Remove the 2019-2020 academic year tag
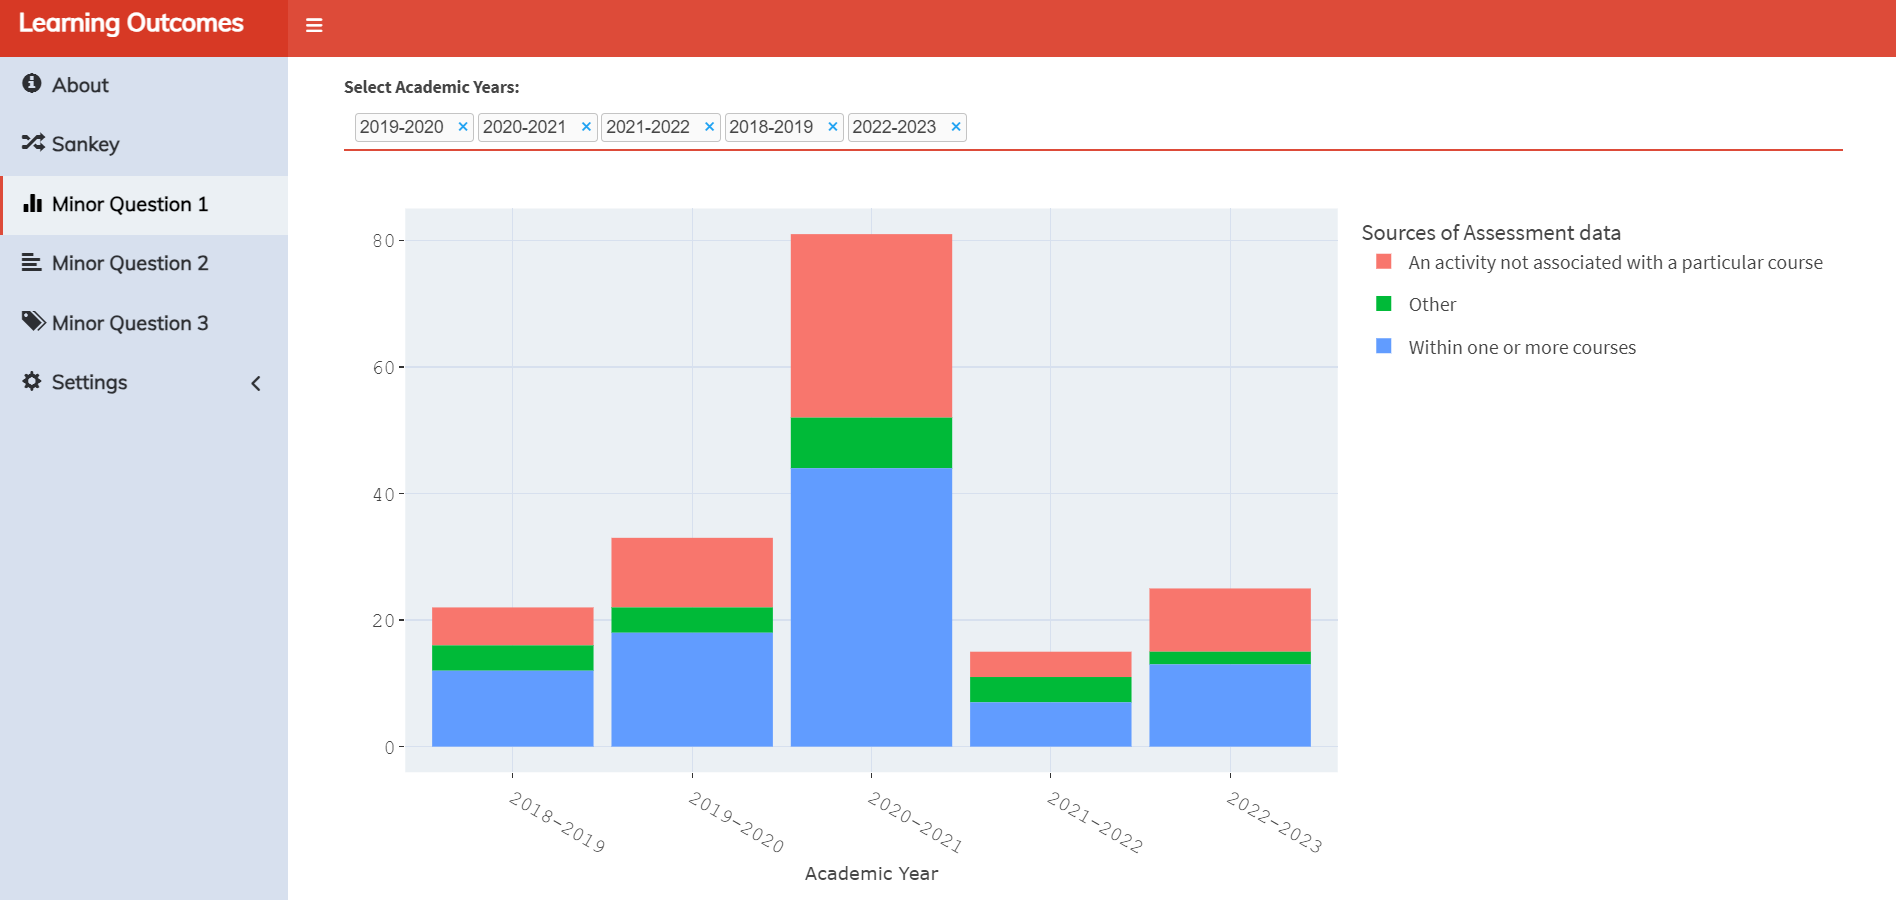The height and width of the screenshot is (900, 1896). click(463, 127)
